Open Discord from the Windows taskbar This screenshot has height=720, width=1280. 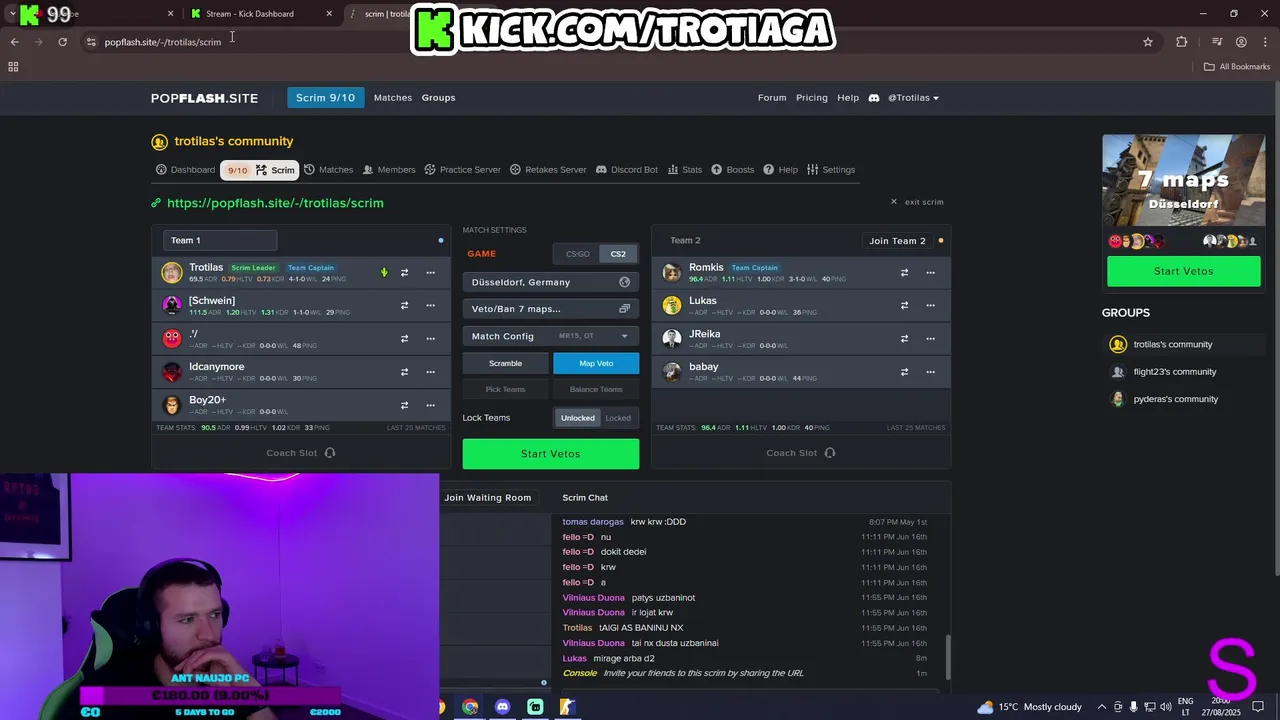tap(502, 707)
